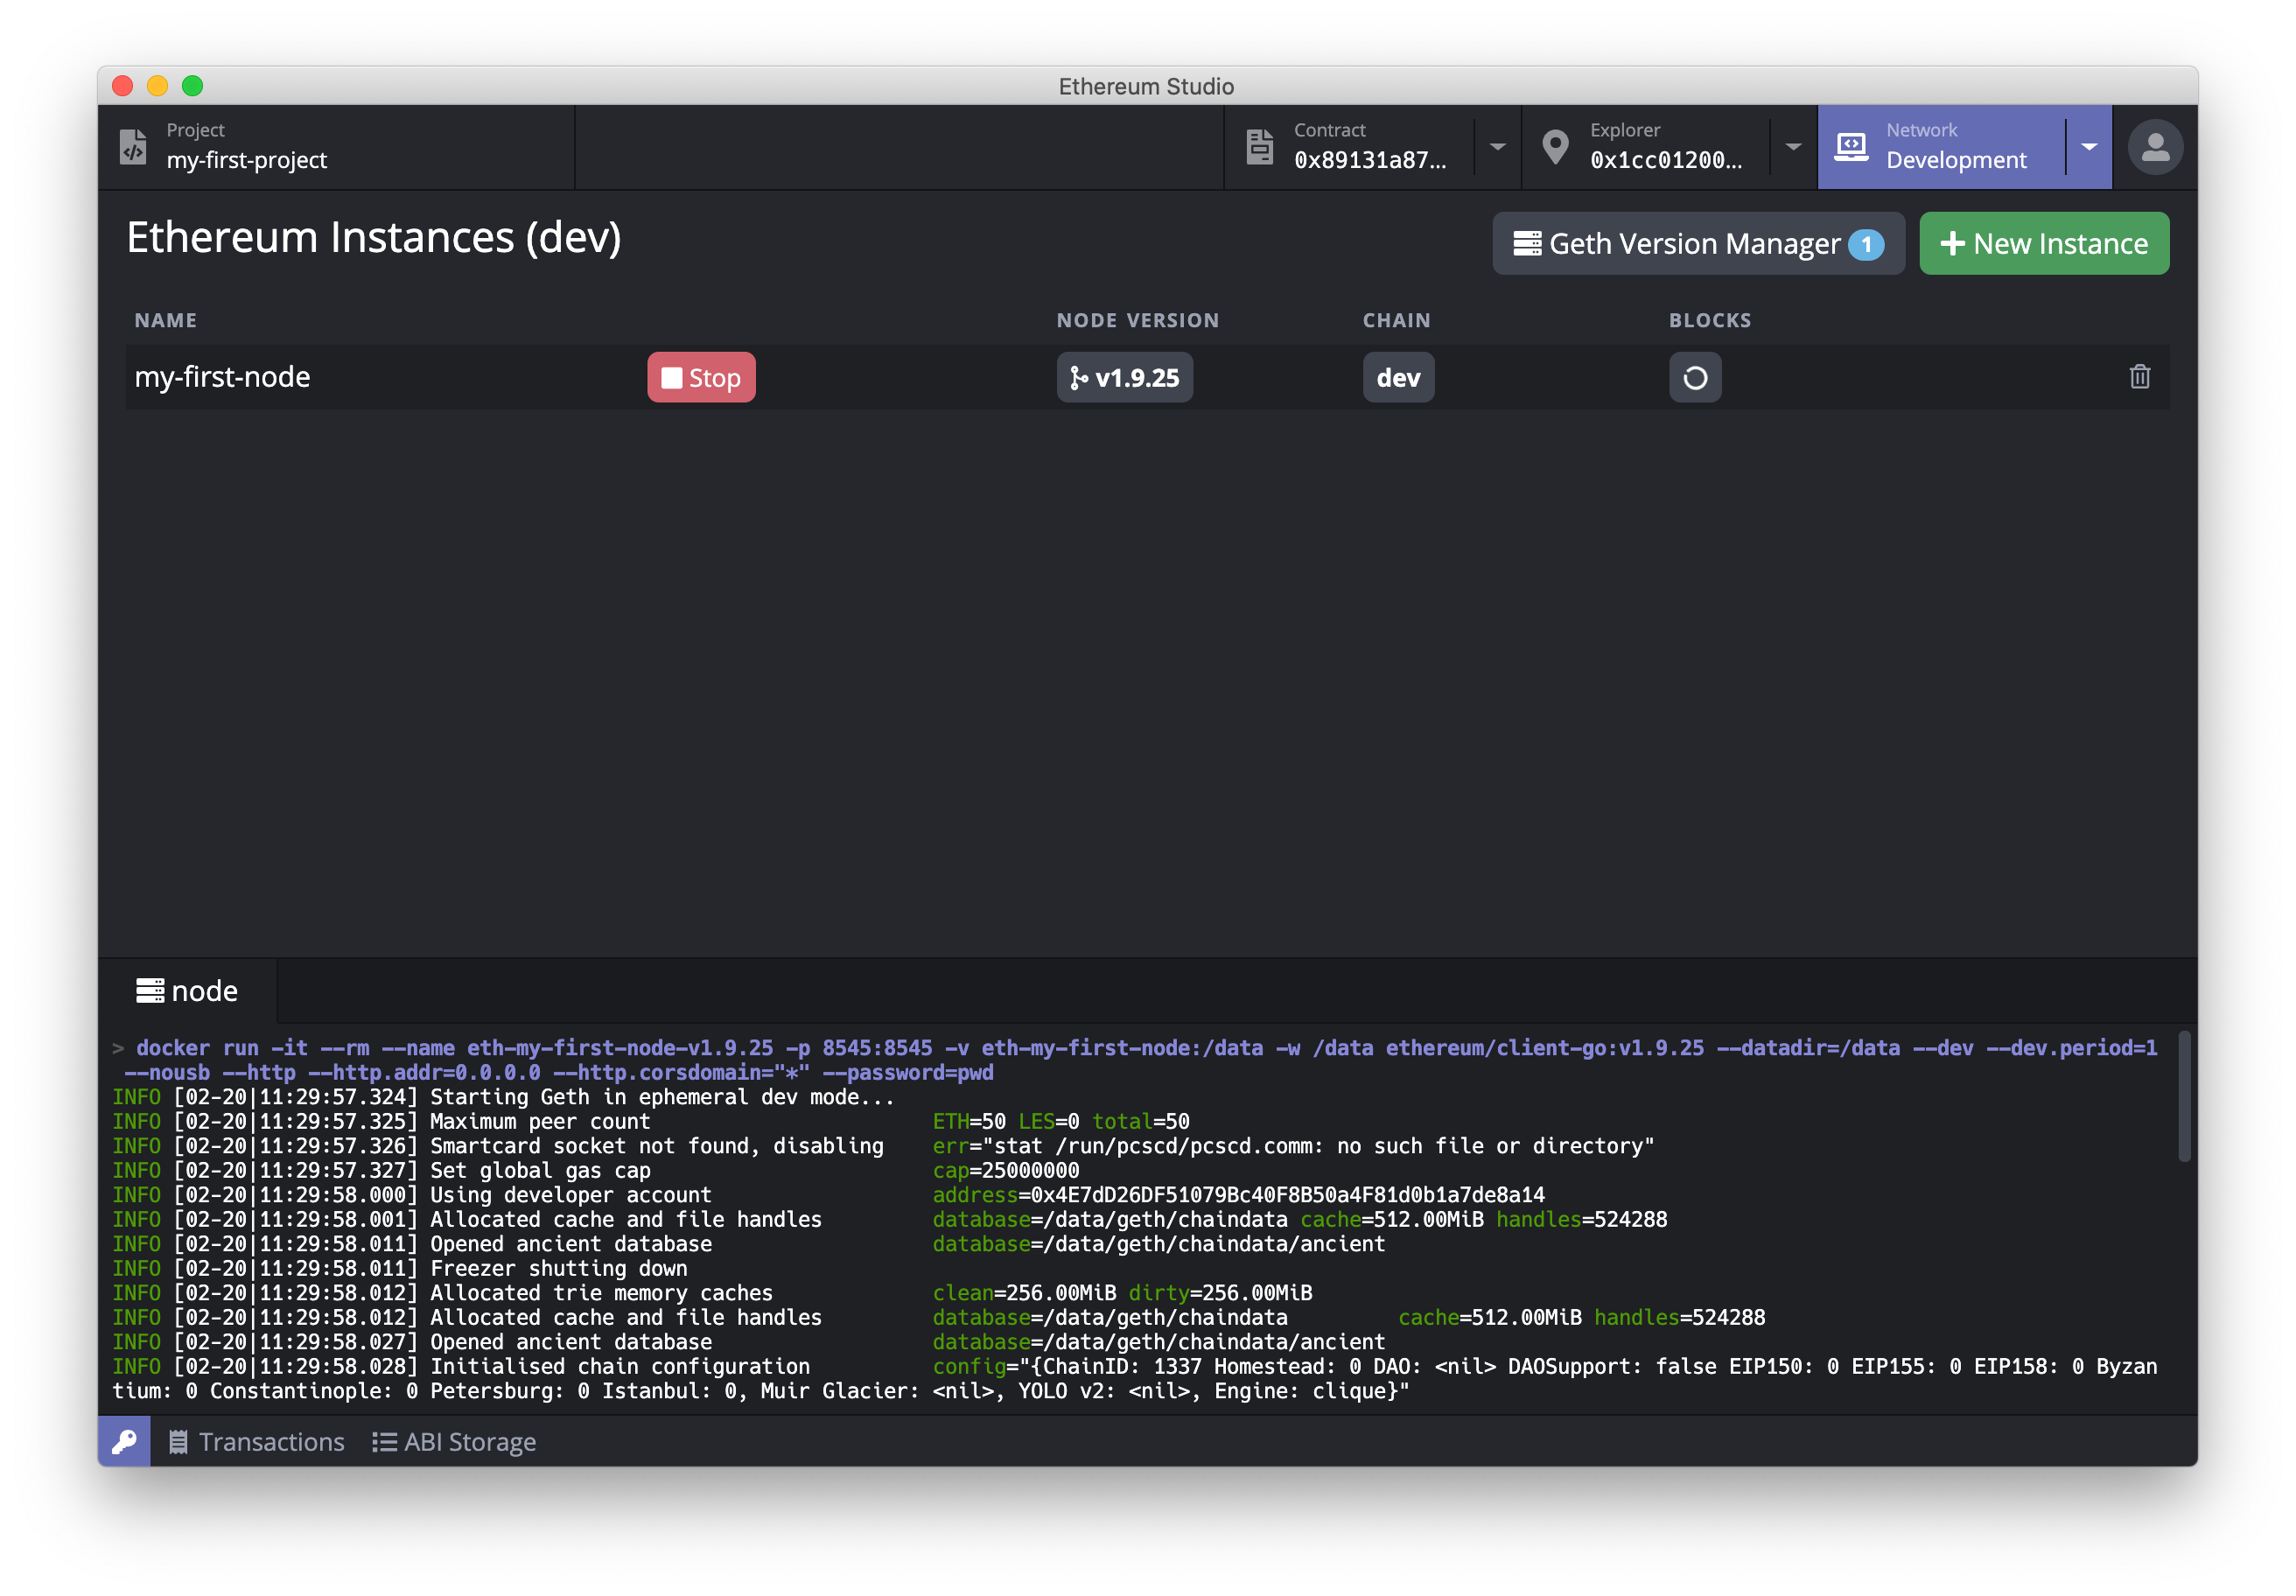
Task: Open the ABI Storage panel
Action: (x=455, y=1441)
